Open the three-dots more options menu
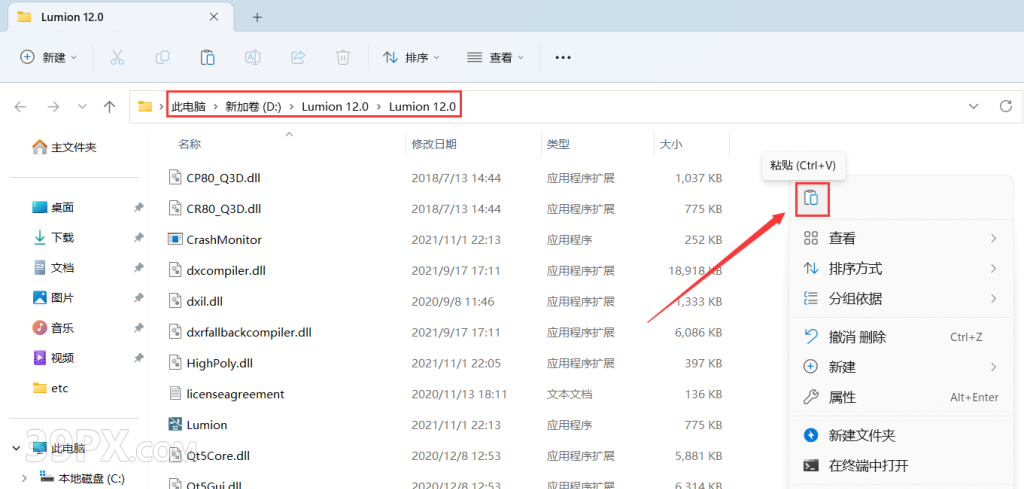The width and height of the screenshot is (1024, 489). coord(563,57)
